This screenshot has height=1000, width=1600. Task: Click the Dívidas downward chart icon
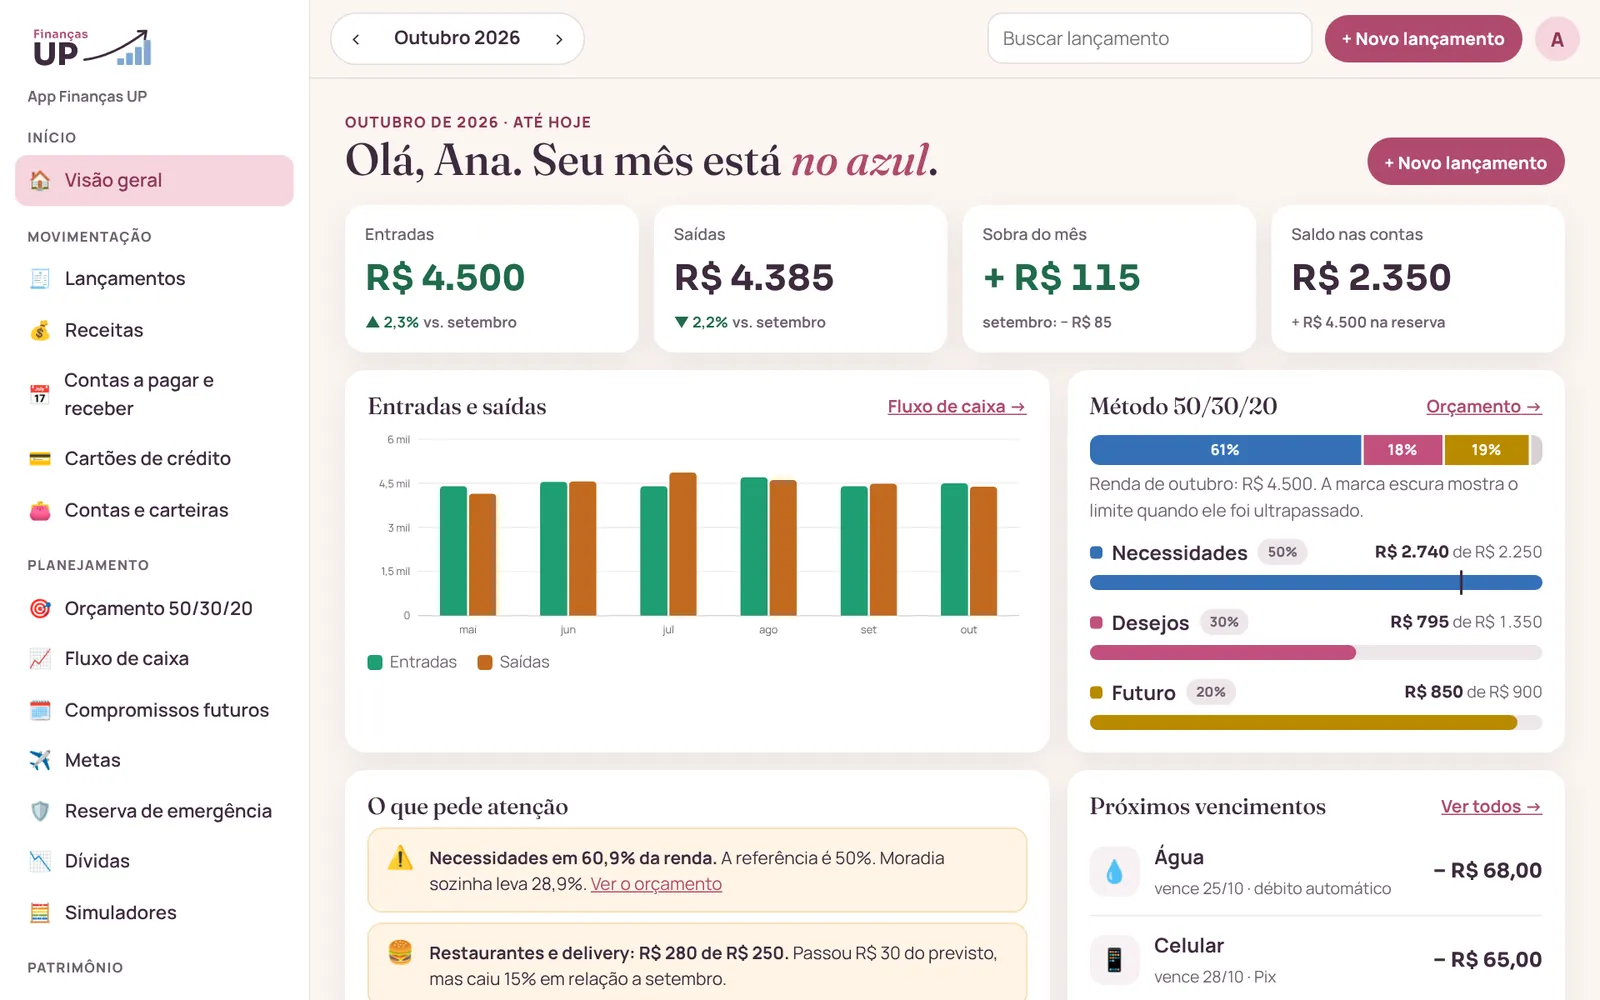40,861
